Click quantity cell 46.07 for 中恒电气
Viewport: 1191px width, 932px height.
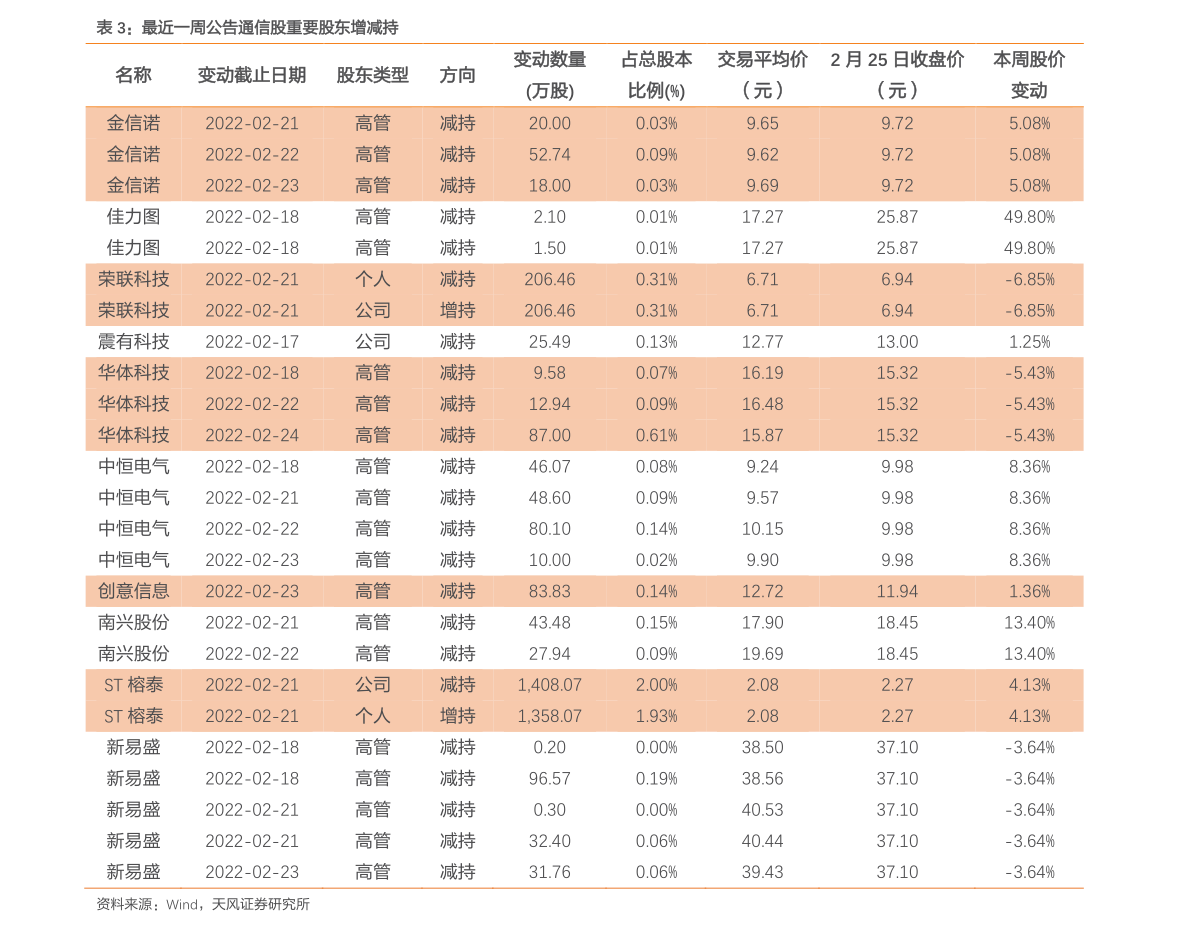pyautogui.click(x=549, y=466)
